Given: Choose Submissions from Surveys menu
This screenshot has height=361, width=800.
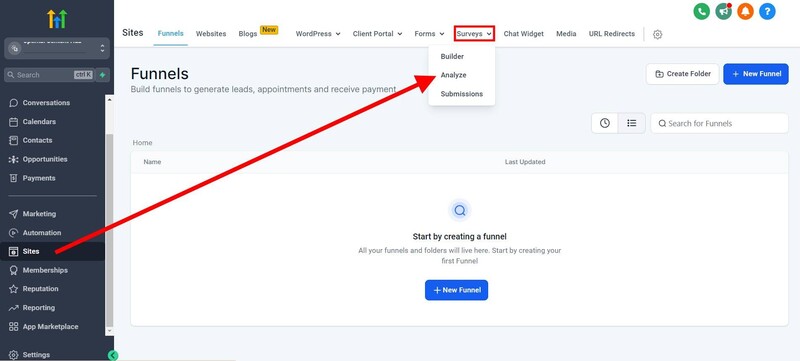Looking at the screenshot, I should (x=462, y=94).
